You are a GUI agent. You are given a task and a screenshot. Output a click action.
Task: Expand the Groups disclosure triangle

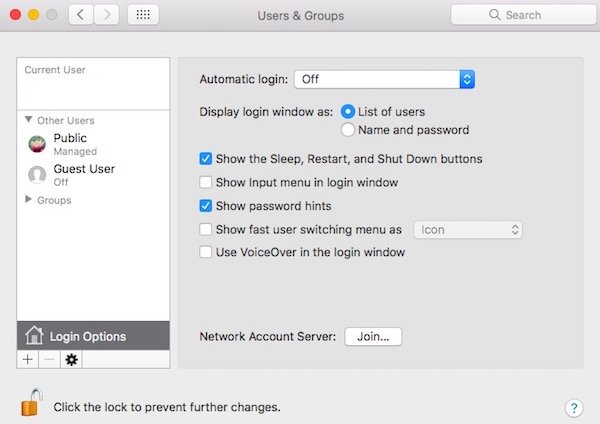coord(28,200)
